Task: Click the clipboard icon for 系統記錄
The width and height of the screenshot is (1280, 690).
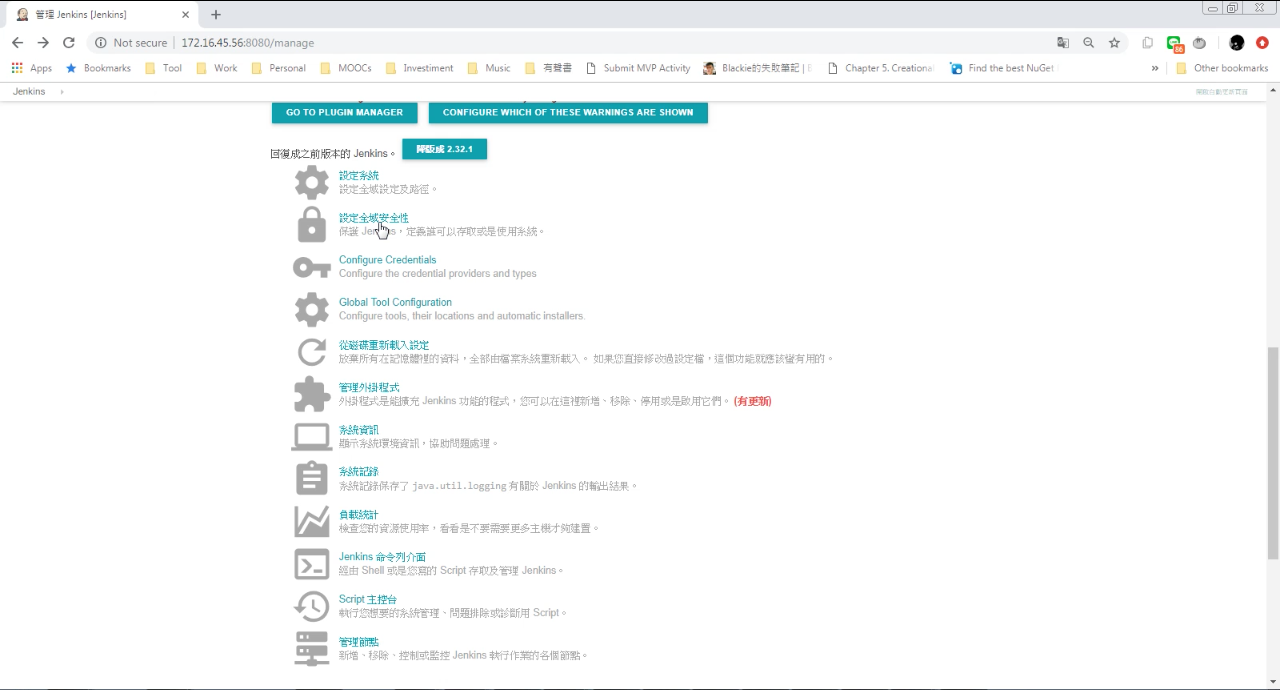Action: [312, 478]
